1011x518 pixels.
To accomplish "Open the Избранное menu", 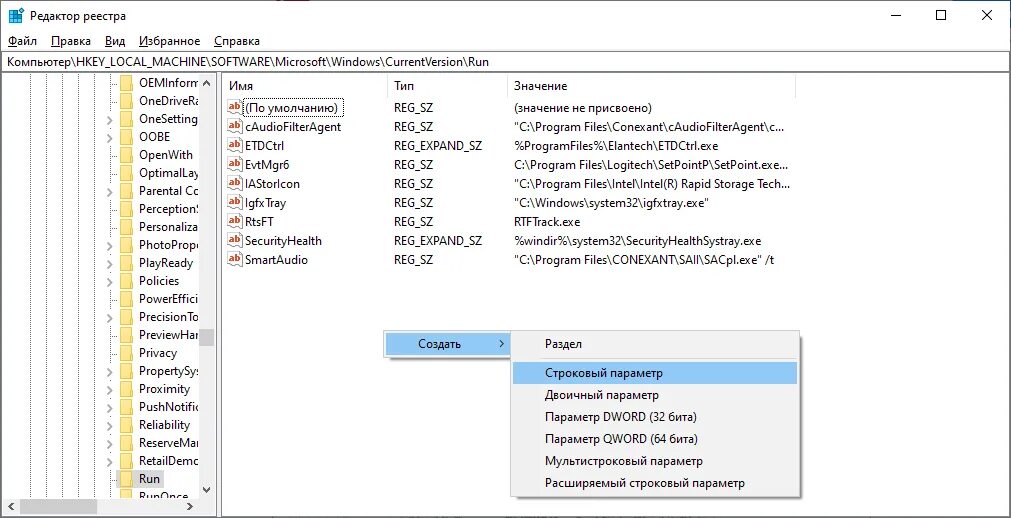I will pos(170,41).
